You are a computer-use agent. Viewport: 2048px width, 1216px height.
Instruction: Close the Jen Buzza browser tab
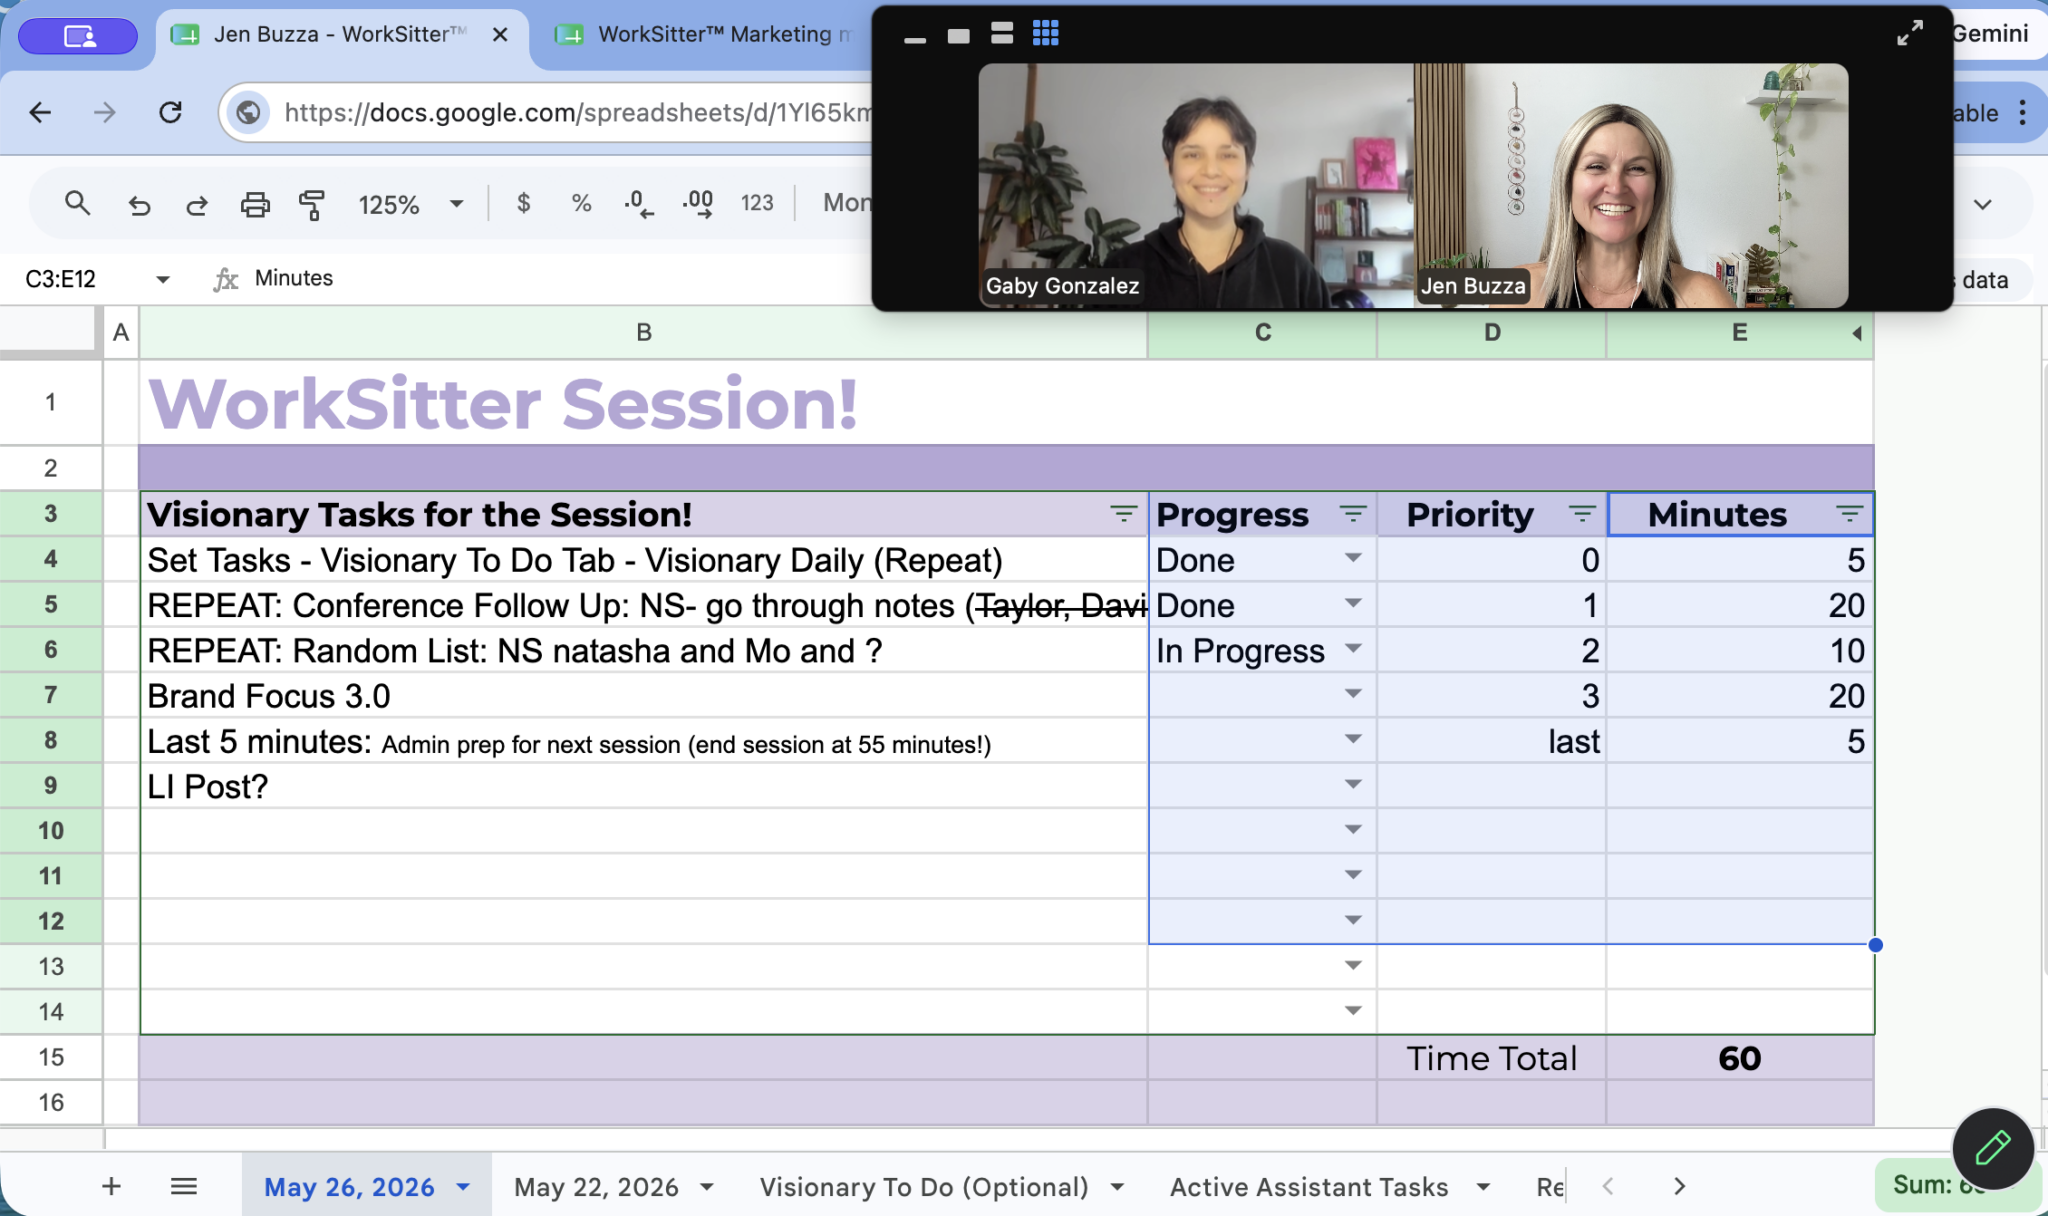click(x=500, y=35)
